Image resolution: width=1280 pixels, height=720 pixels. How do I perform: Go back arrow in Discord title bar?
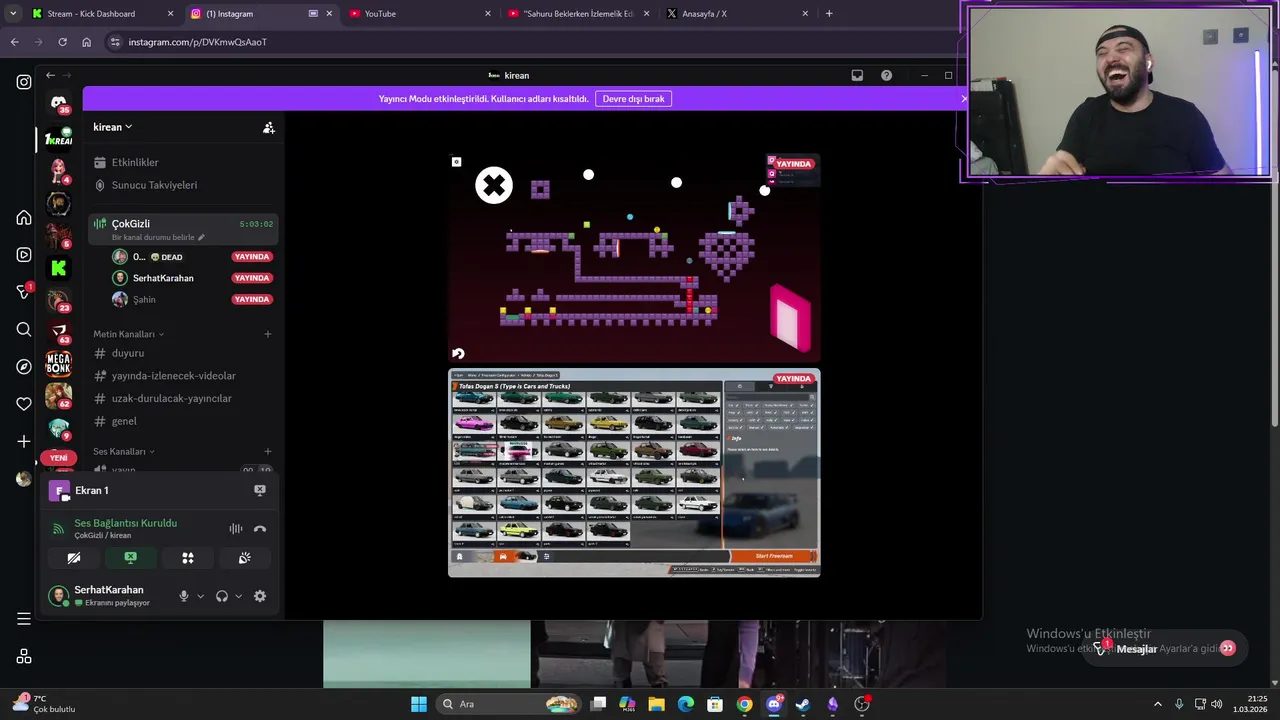tap(50, 75)
